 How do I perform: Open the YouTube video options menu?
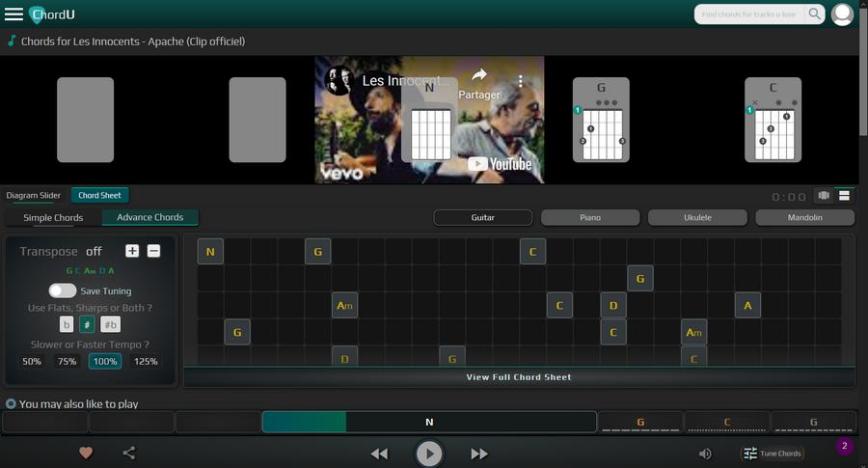pos(520,80)
